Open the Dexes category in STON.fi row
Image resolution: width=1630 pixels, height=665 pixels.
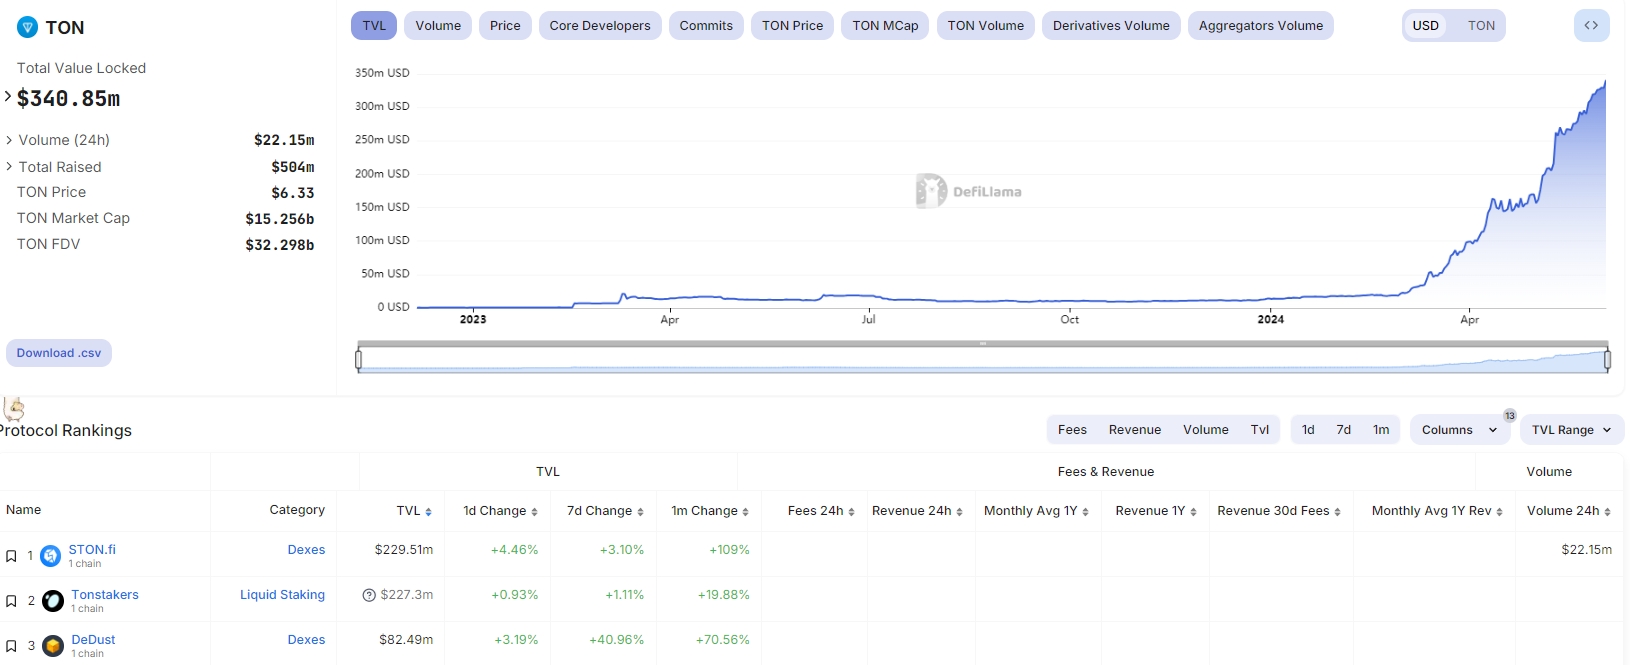click(x=306, y=550)
